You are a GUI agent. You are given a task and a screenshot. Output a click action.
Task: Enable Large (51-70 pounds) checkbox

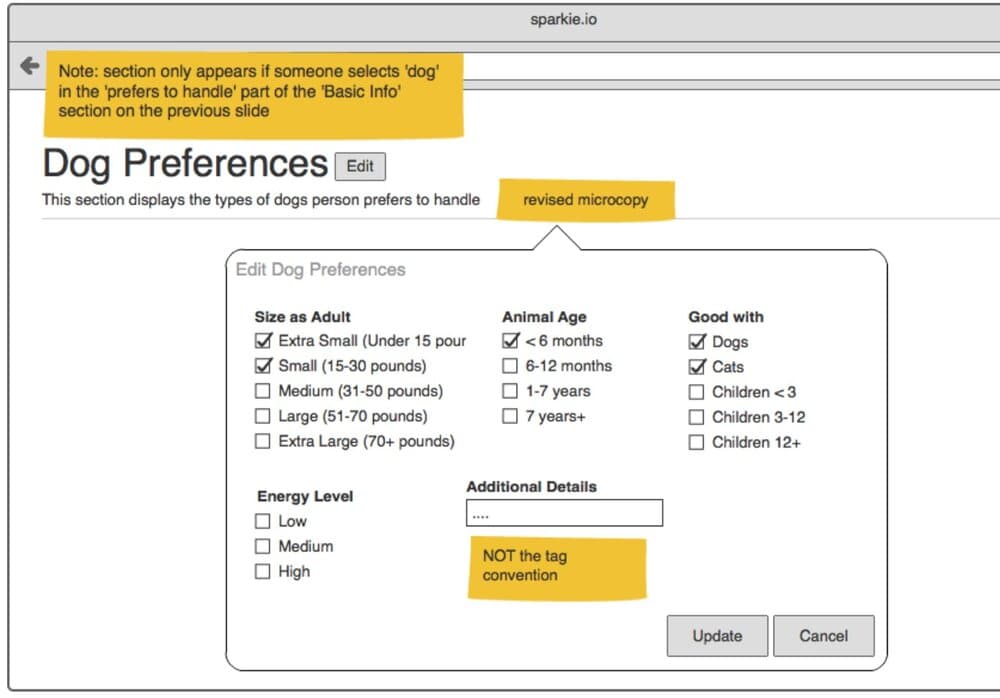click(x=263, y=416)
